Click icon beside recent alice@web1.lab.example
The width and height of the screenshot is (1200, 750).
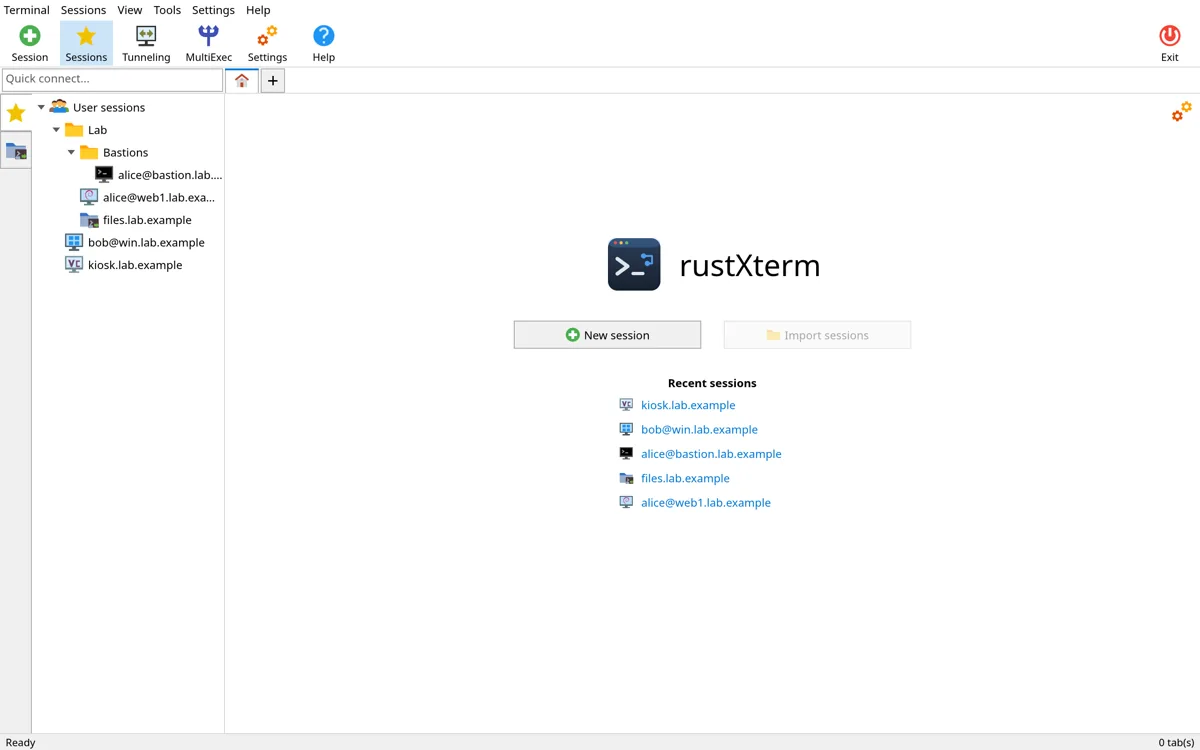tap(626, 502)
